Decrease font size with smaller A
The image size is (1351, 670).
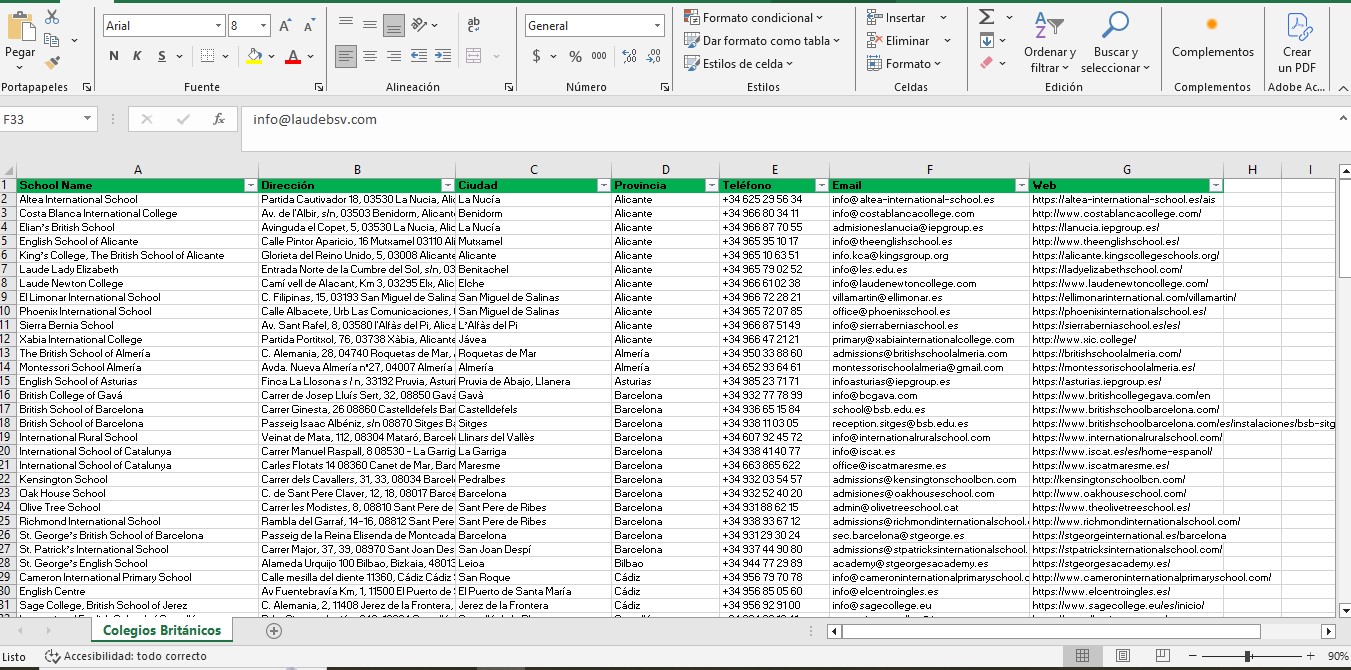pos(307,26)
